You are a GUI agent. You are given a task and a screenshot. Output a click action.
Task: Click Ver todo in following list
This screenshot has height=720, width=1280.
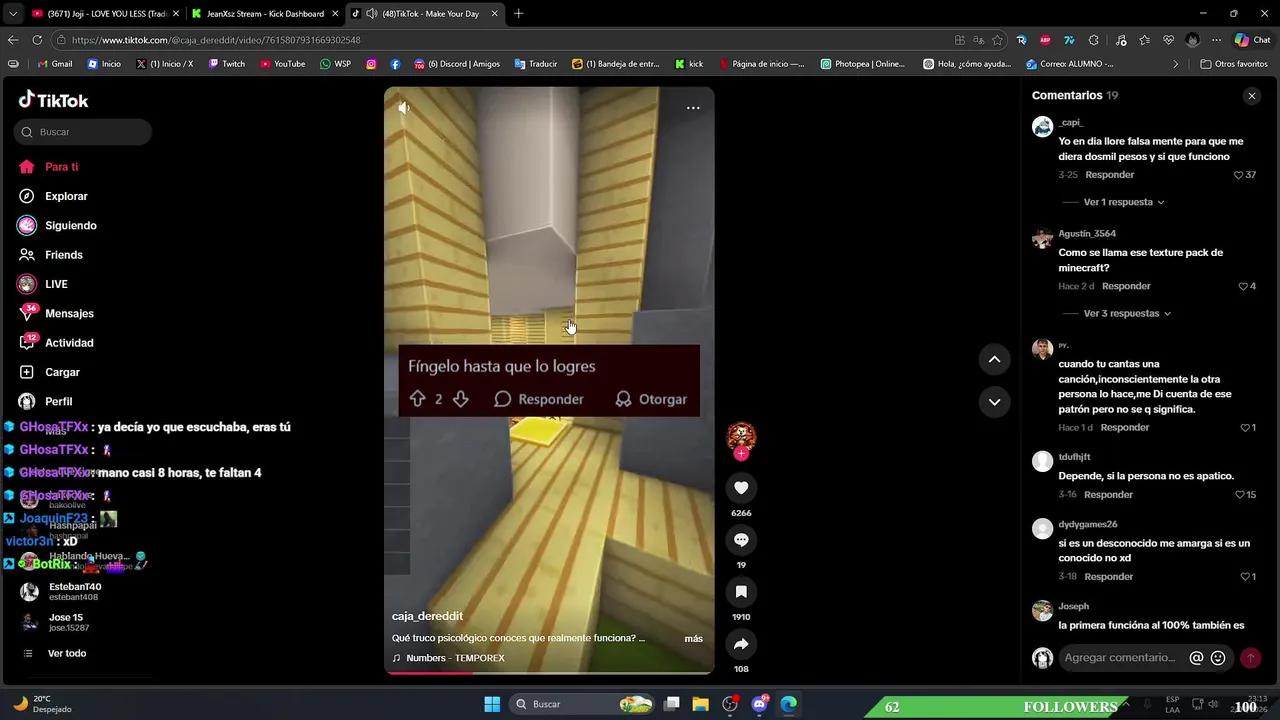pos(67,653)
